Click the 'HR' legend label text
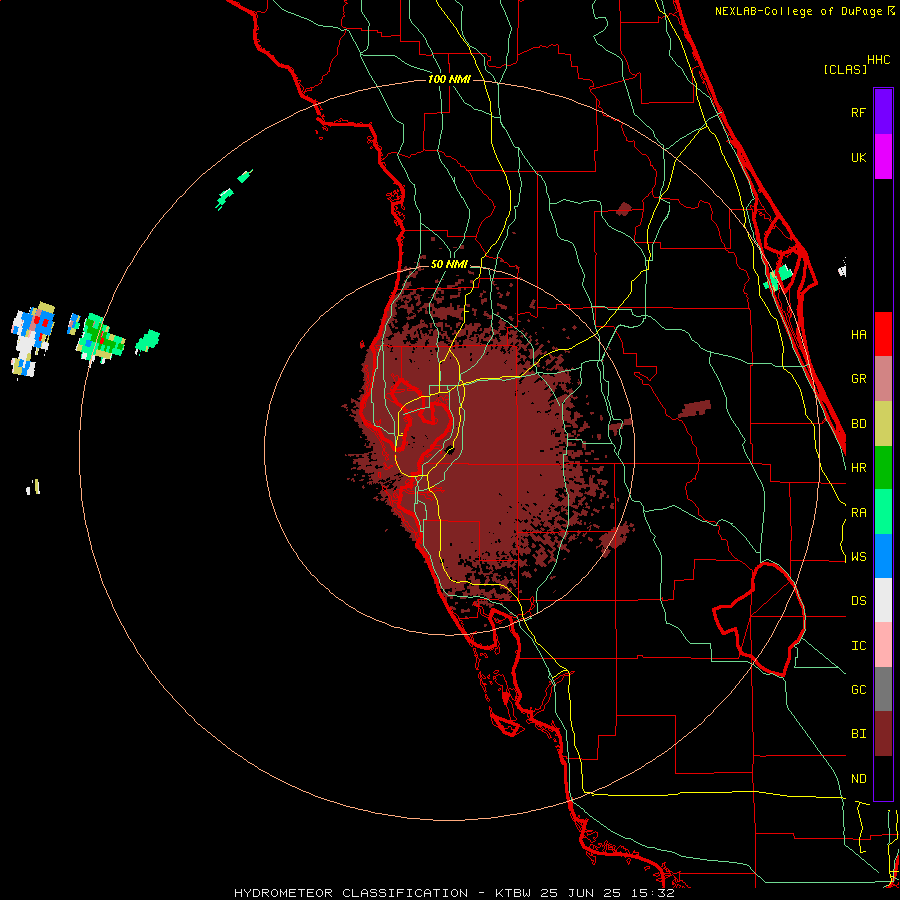Screen dimensions: 900x900 [858, 468]
